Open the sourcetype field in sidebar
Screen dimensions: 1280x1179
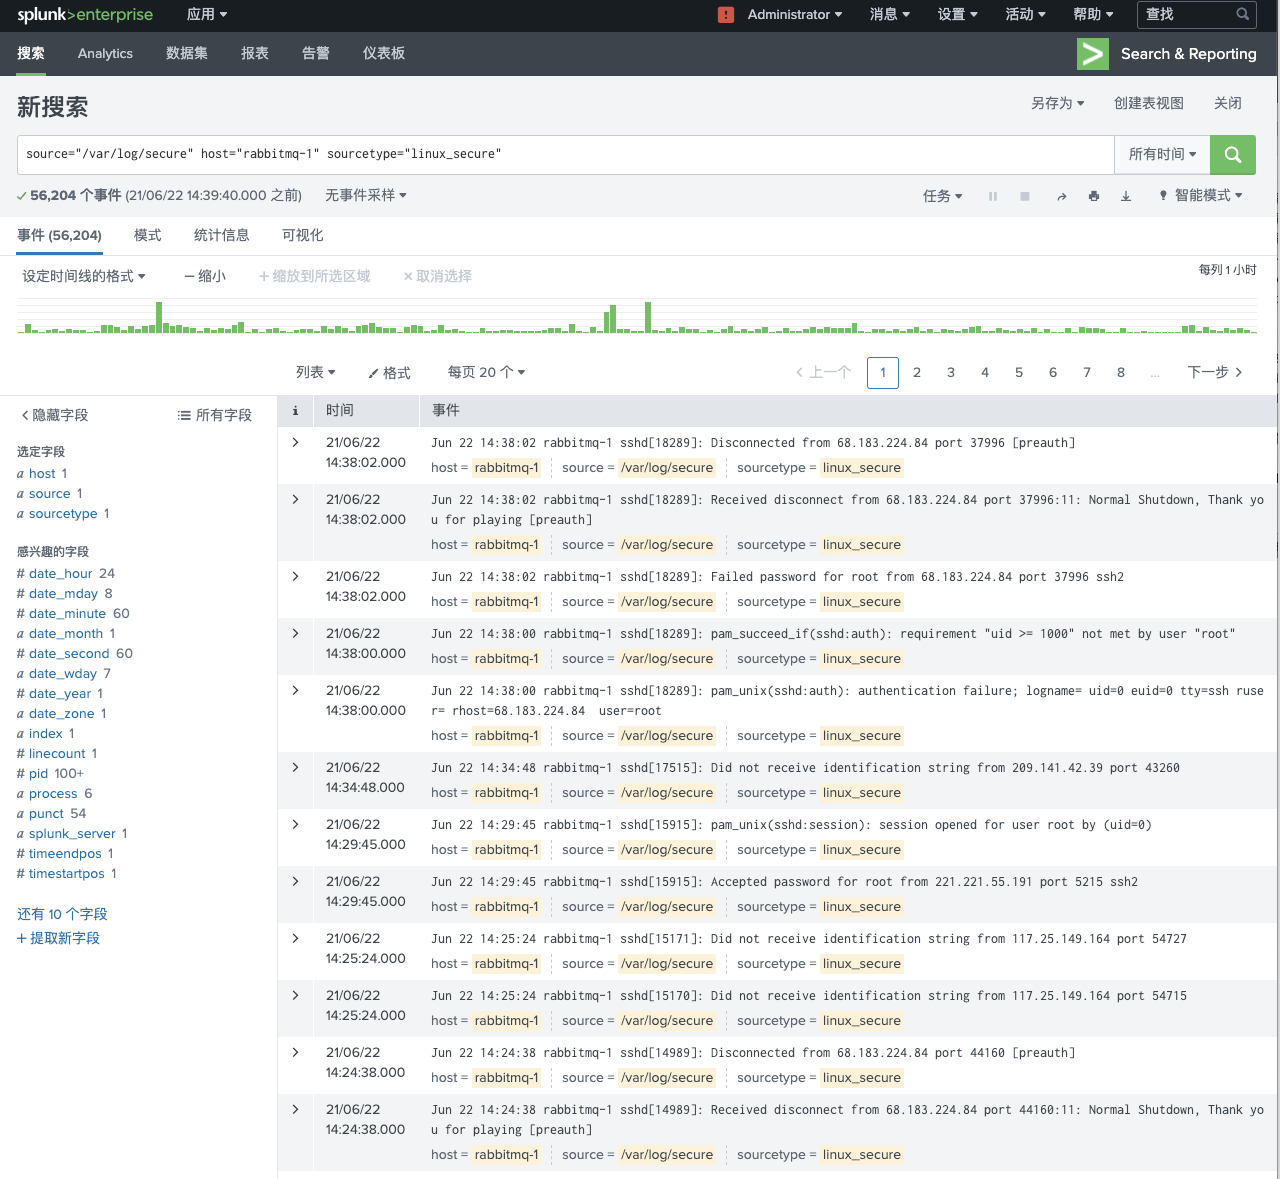(x=63, y=513)
